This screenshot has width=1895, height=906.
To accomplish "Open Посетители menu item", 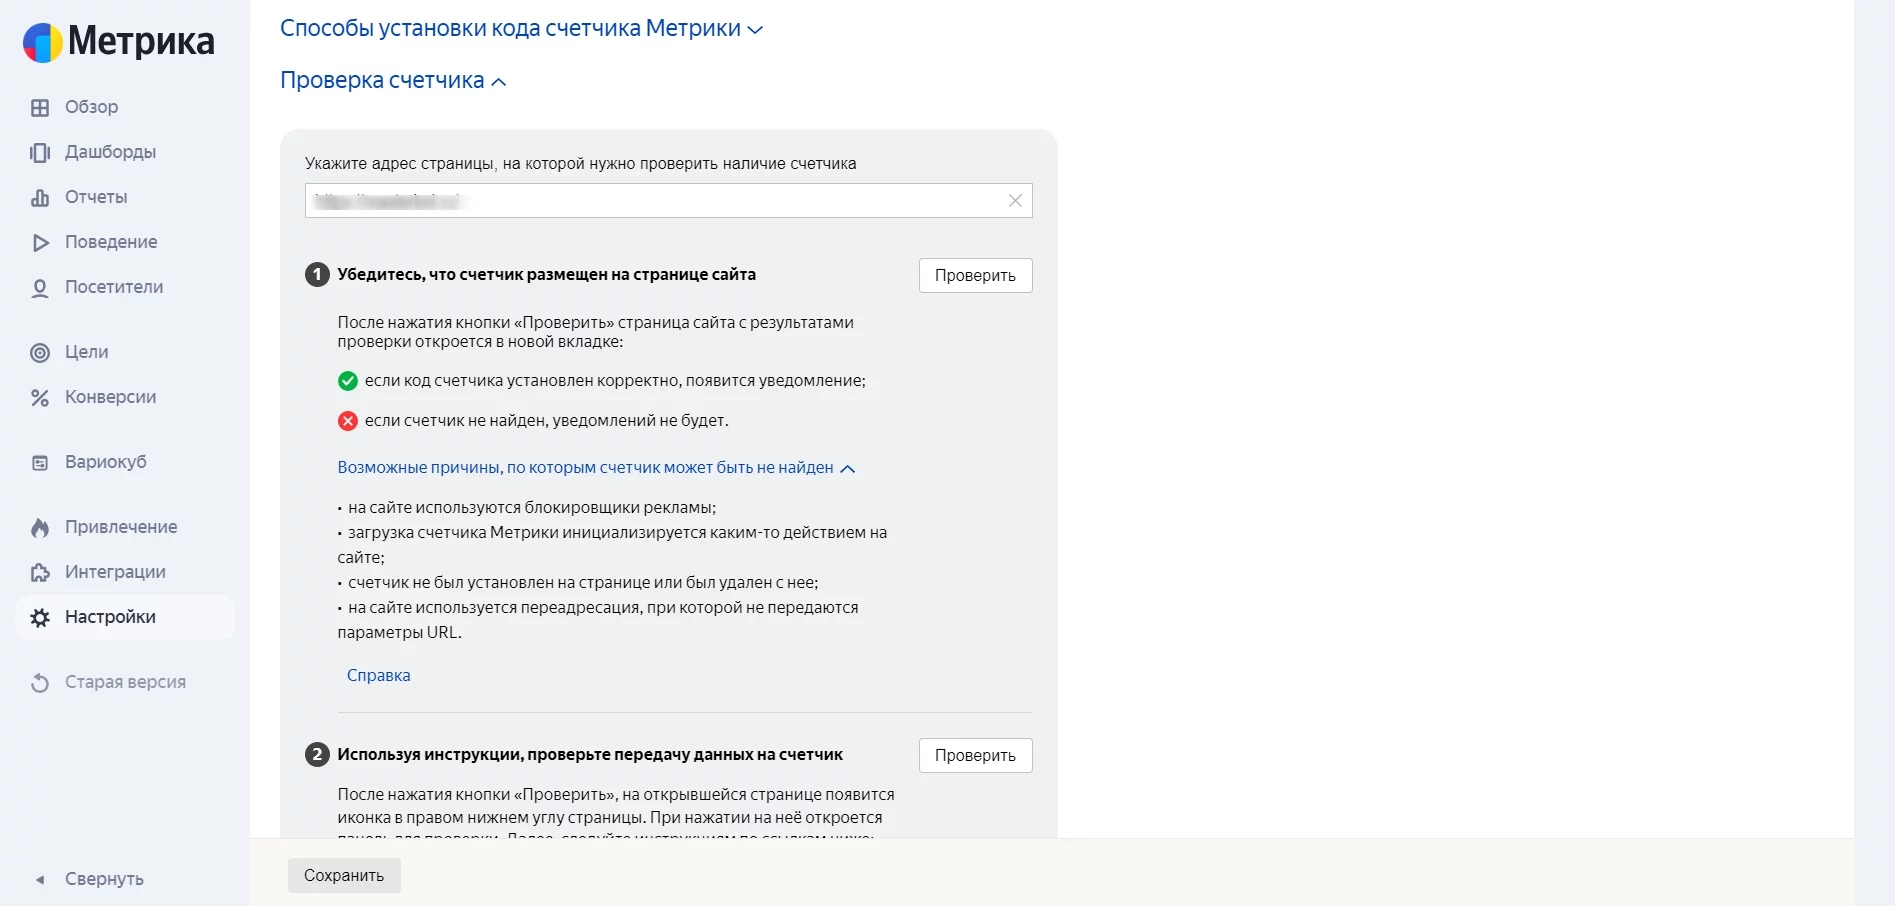I will (x=114, y=287).
